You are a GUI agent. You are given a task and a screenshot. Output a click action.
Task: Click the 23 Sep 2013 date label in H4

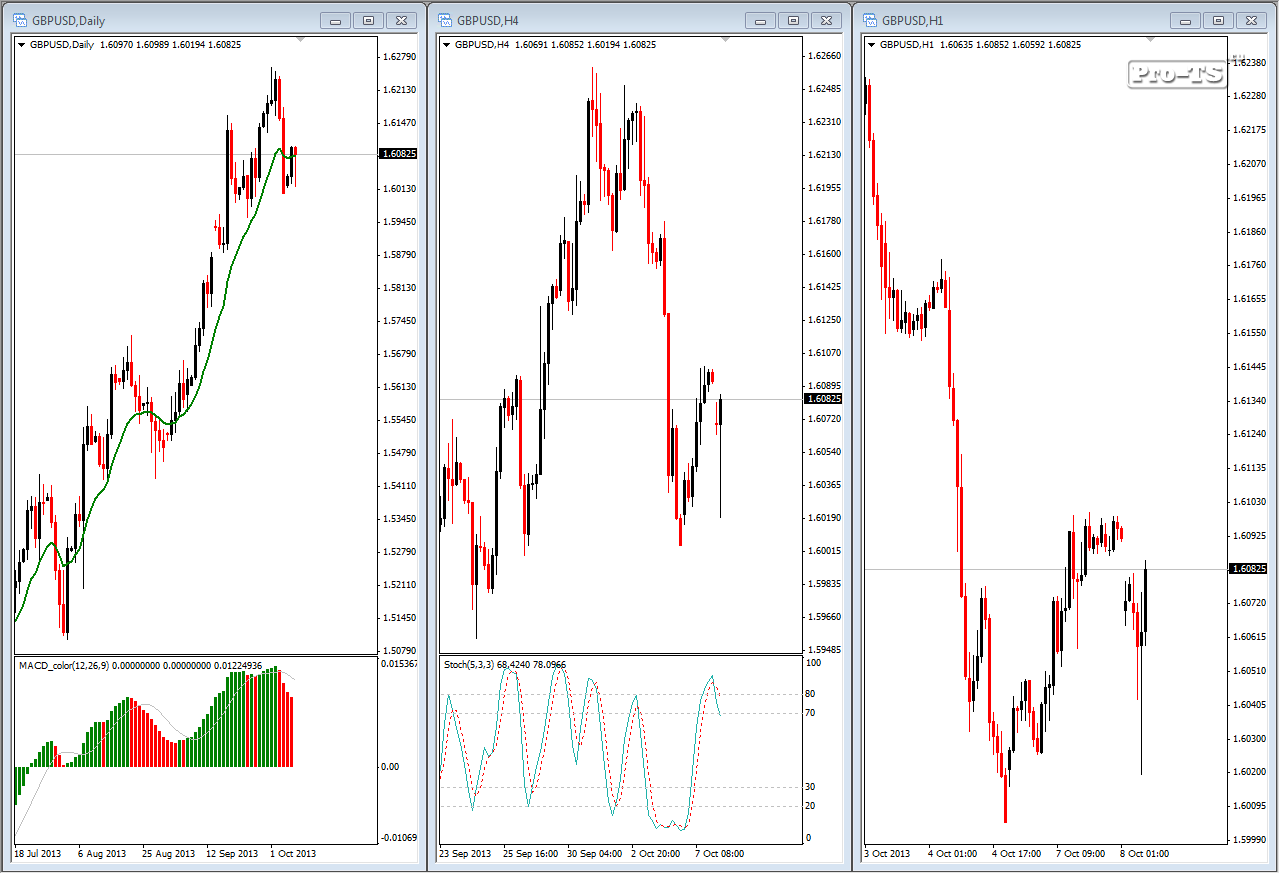click(466, 854)
